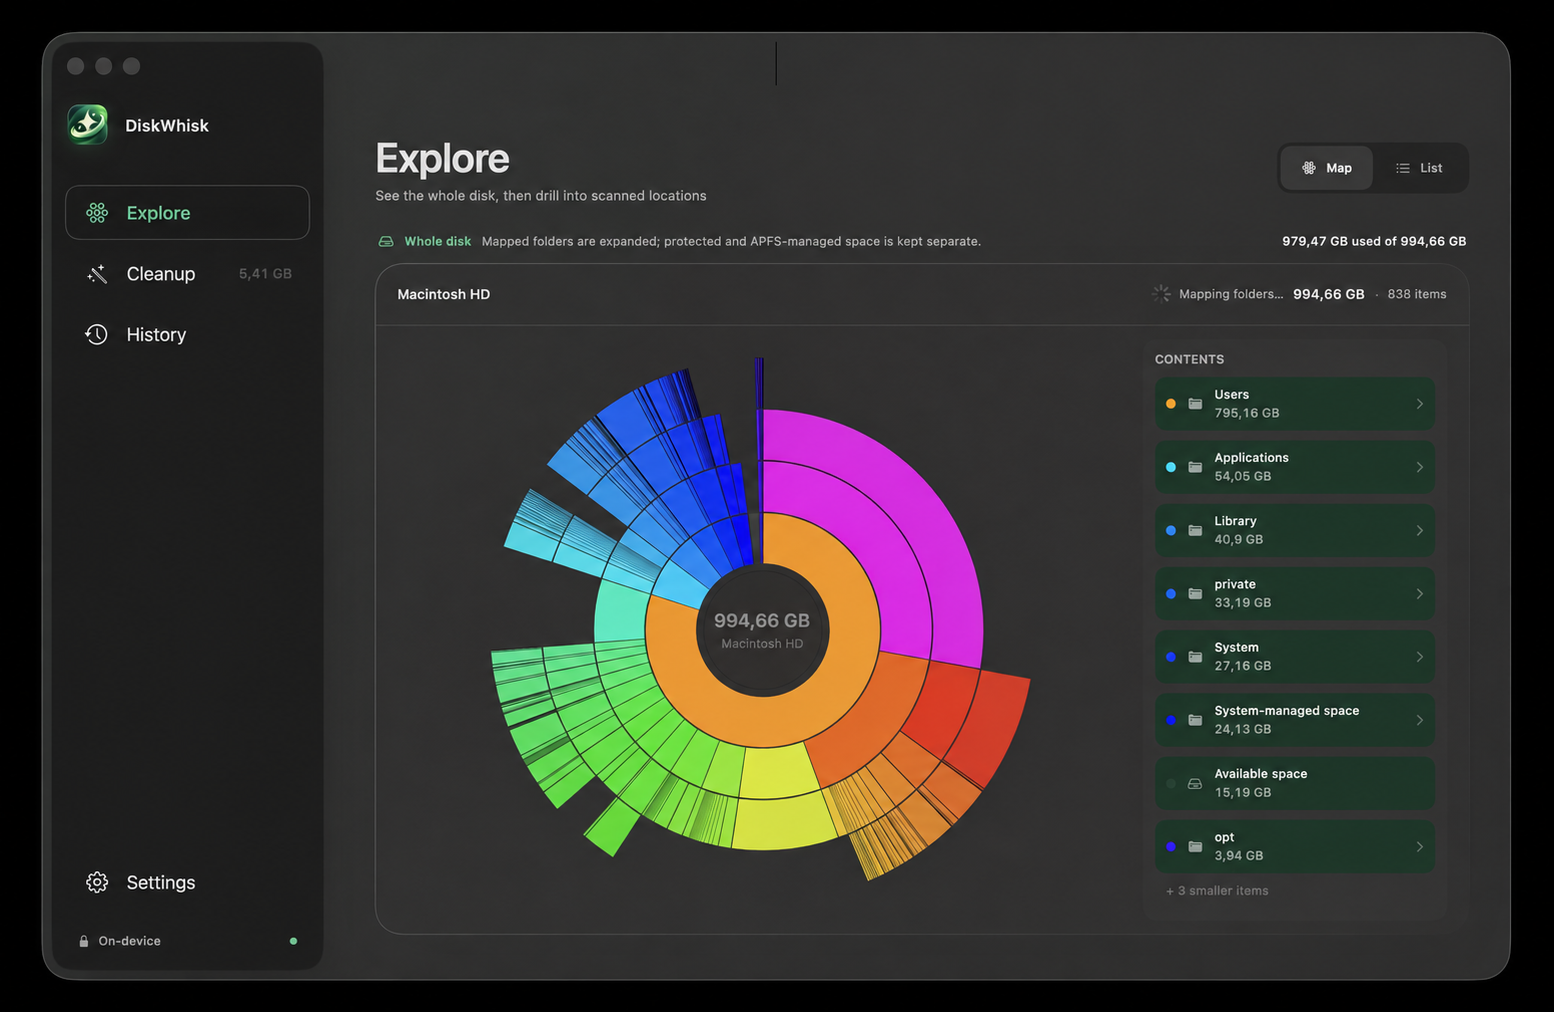
Task: Click the Available space drive icon
Action: 1195,783
